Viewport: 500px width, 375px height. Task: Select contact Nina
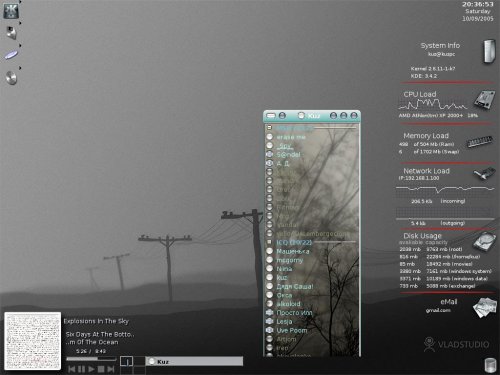[284, 269]
